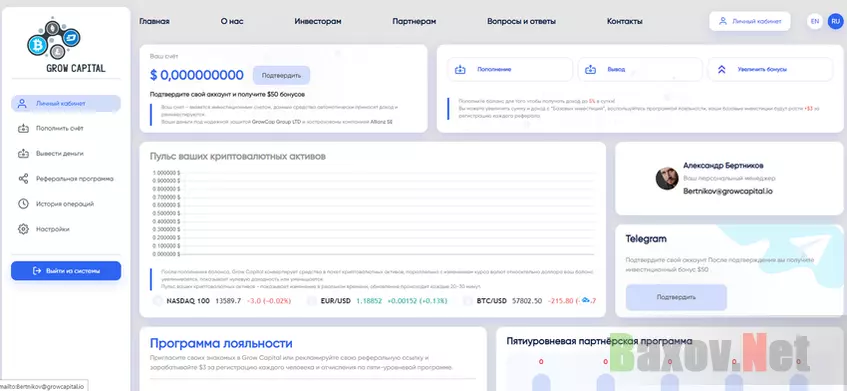This screenshot has height=391, width=847.
Task: Open the Инвесторам menu item
Action: coord(318,22)
